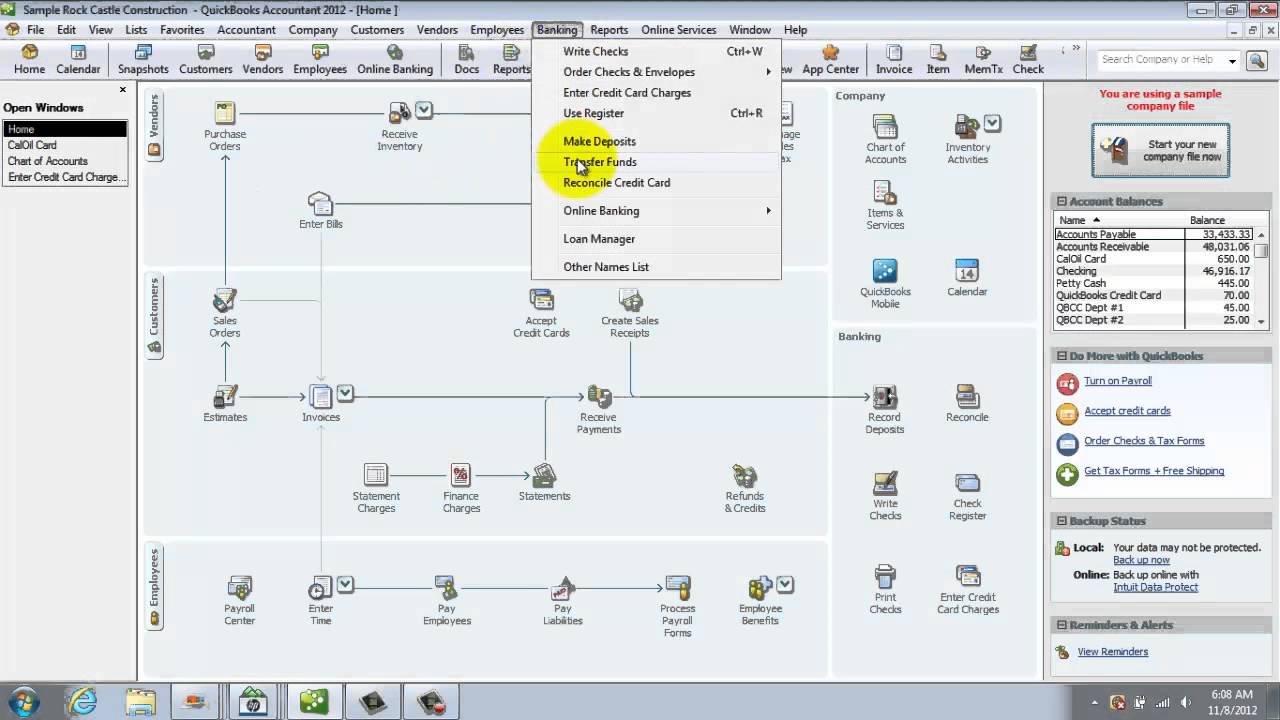Viewport: 1280px width, 720px height.
Task: Open Print Checks icon
Action: pos(885,576)
